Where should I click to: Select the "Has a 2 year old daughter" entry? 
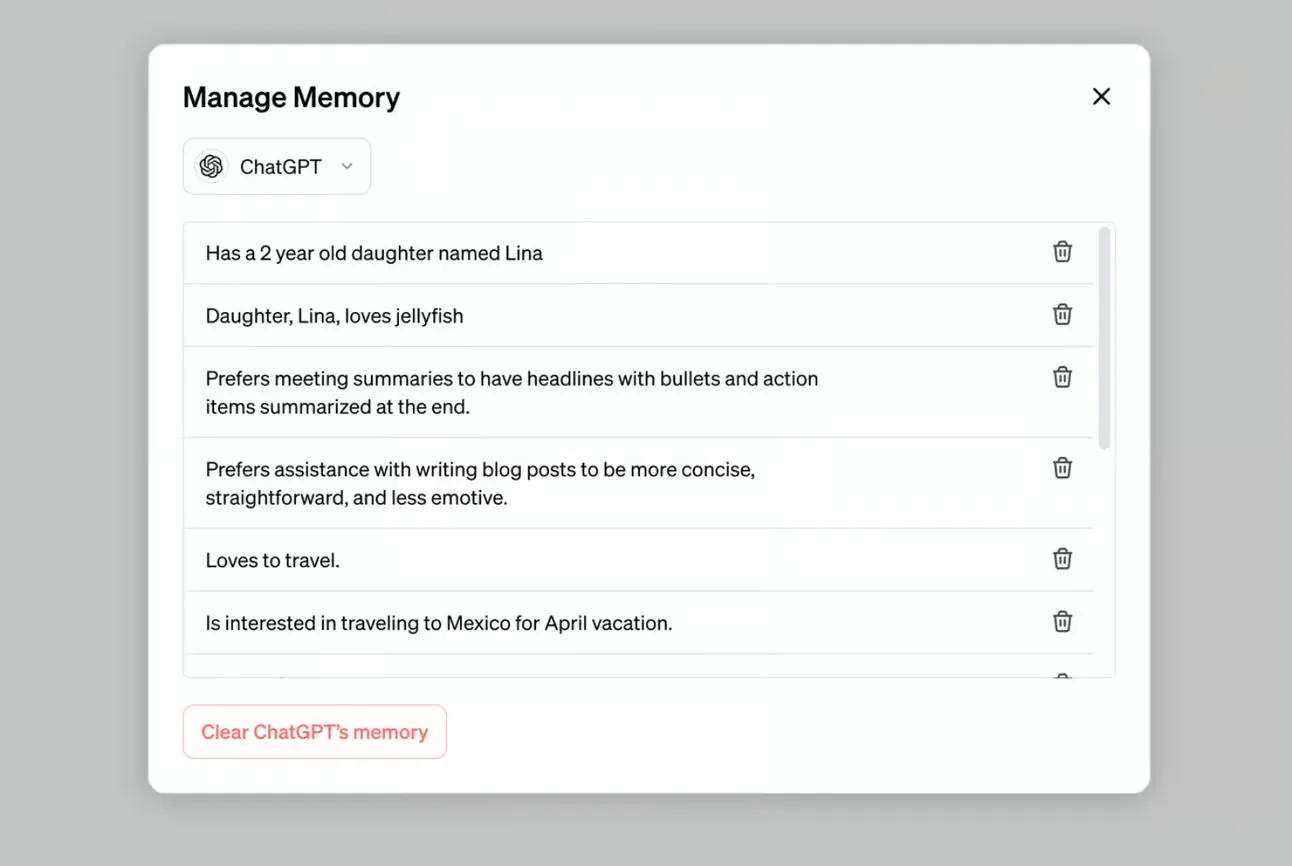374,253
